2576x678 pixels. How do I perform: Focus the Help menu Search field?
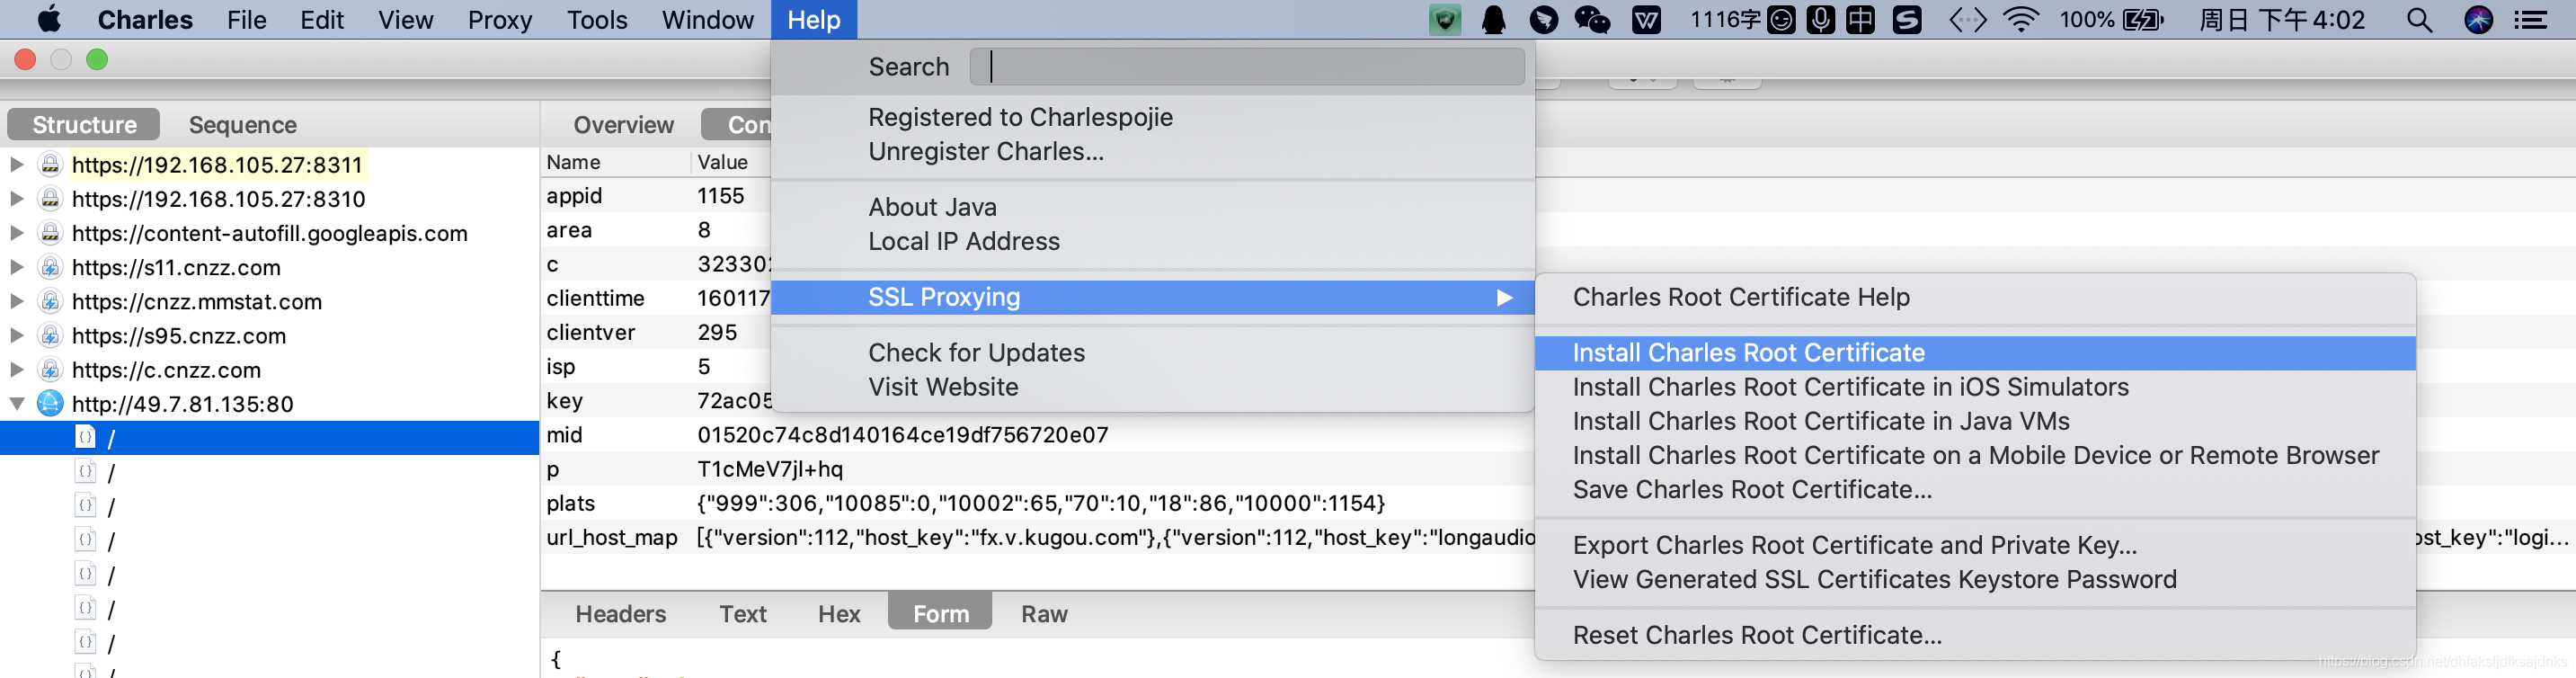pyautogui.click(x=1247, y=67)
